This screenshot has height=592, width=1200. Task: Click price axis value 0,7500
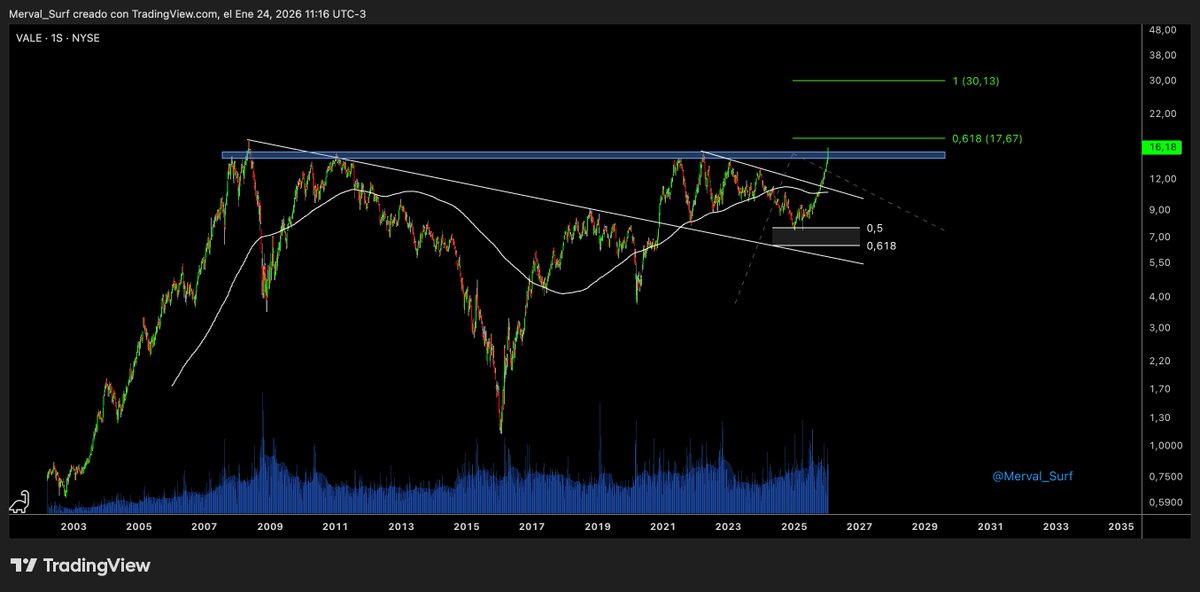pyautogui.click(x=1164, y=475)
